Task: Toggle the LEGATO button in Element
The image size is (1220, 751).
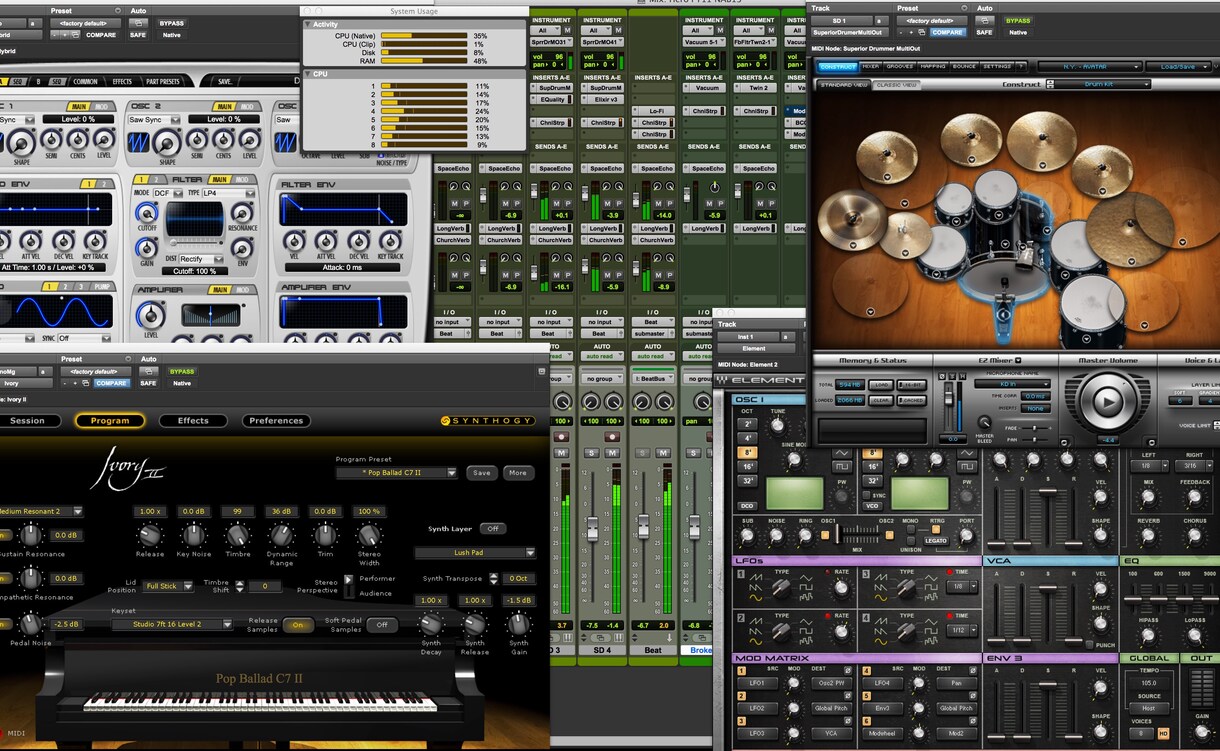Action: [935, 540]
